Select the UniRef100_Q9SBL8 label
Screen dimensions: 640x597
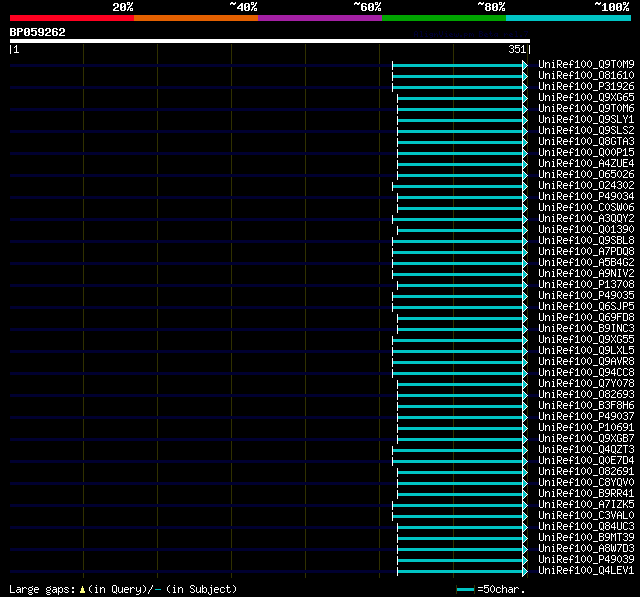click(586, 241)
